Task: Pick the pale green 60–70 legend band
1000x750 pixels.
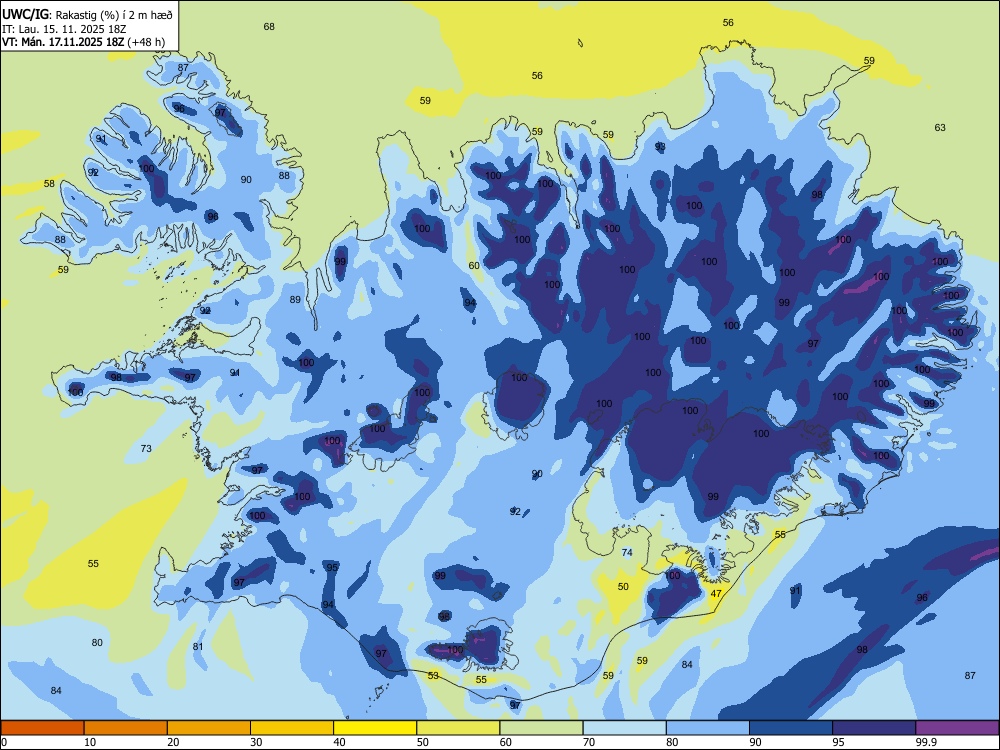Action: tap(541, 728)
